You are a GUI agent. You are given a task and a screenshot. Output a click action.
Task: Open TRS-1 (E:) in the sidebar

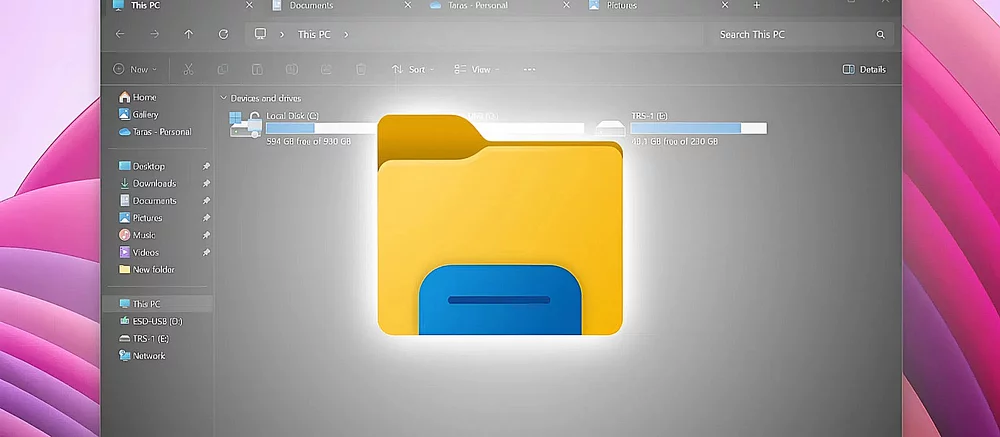point(144,338)
